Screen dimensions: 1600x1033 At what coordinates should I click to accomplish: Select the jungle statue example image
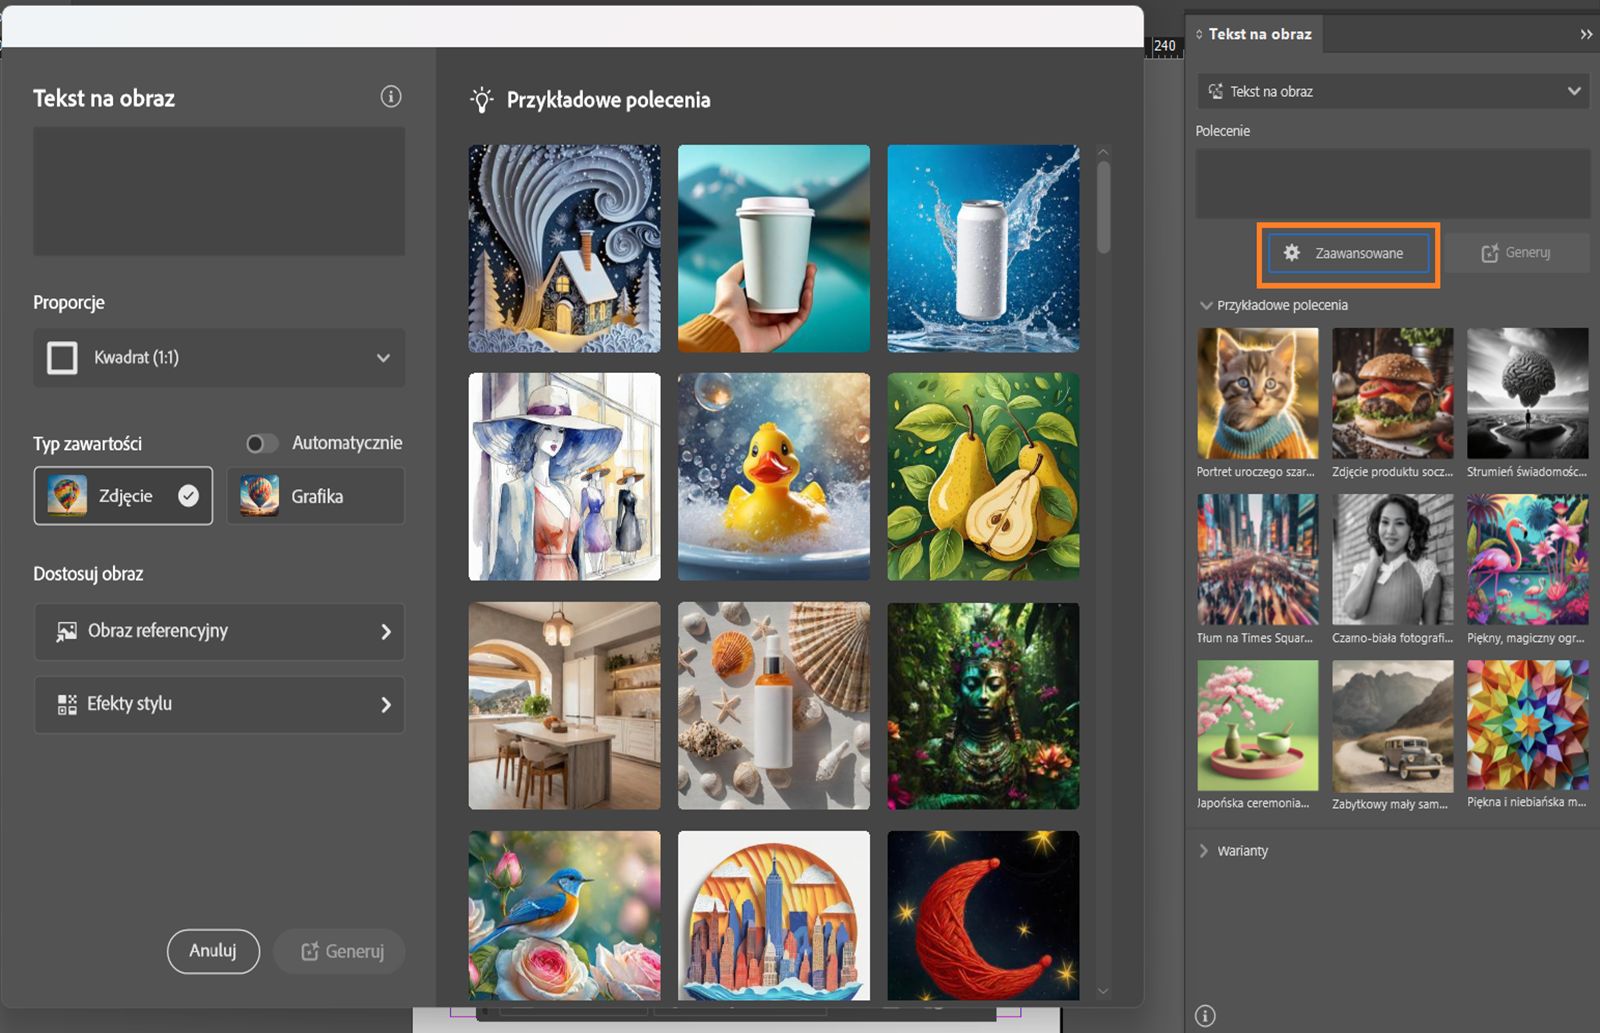point(983,706)
